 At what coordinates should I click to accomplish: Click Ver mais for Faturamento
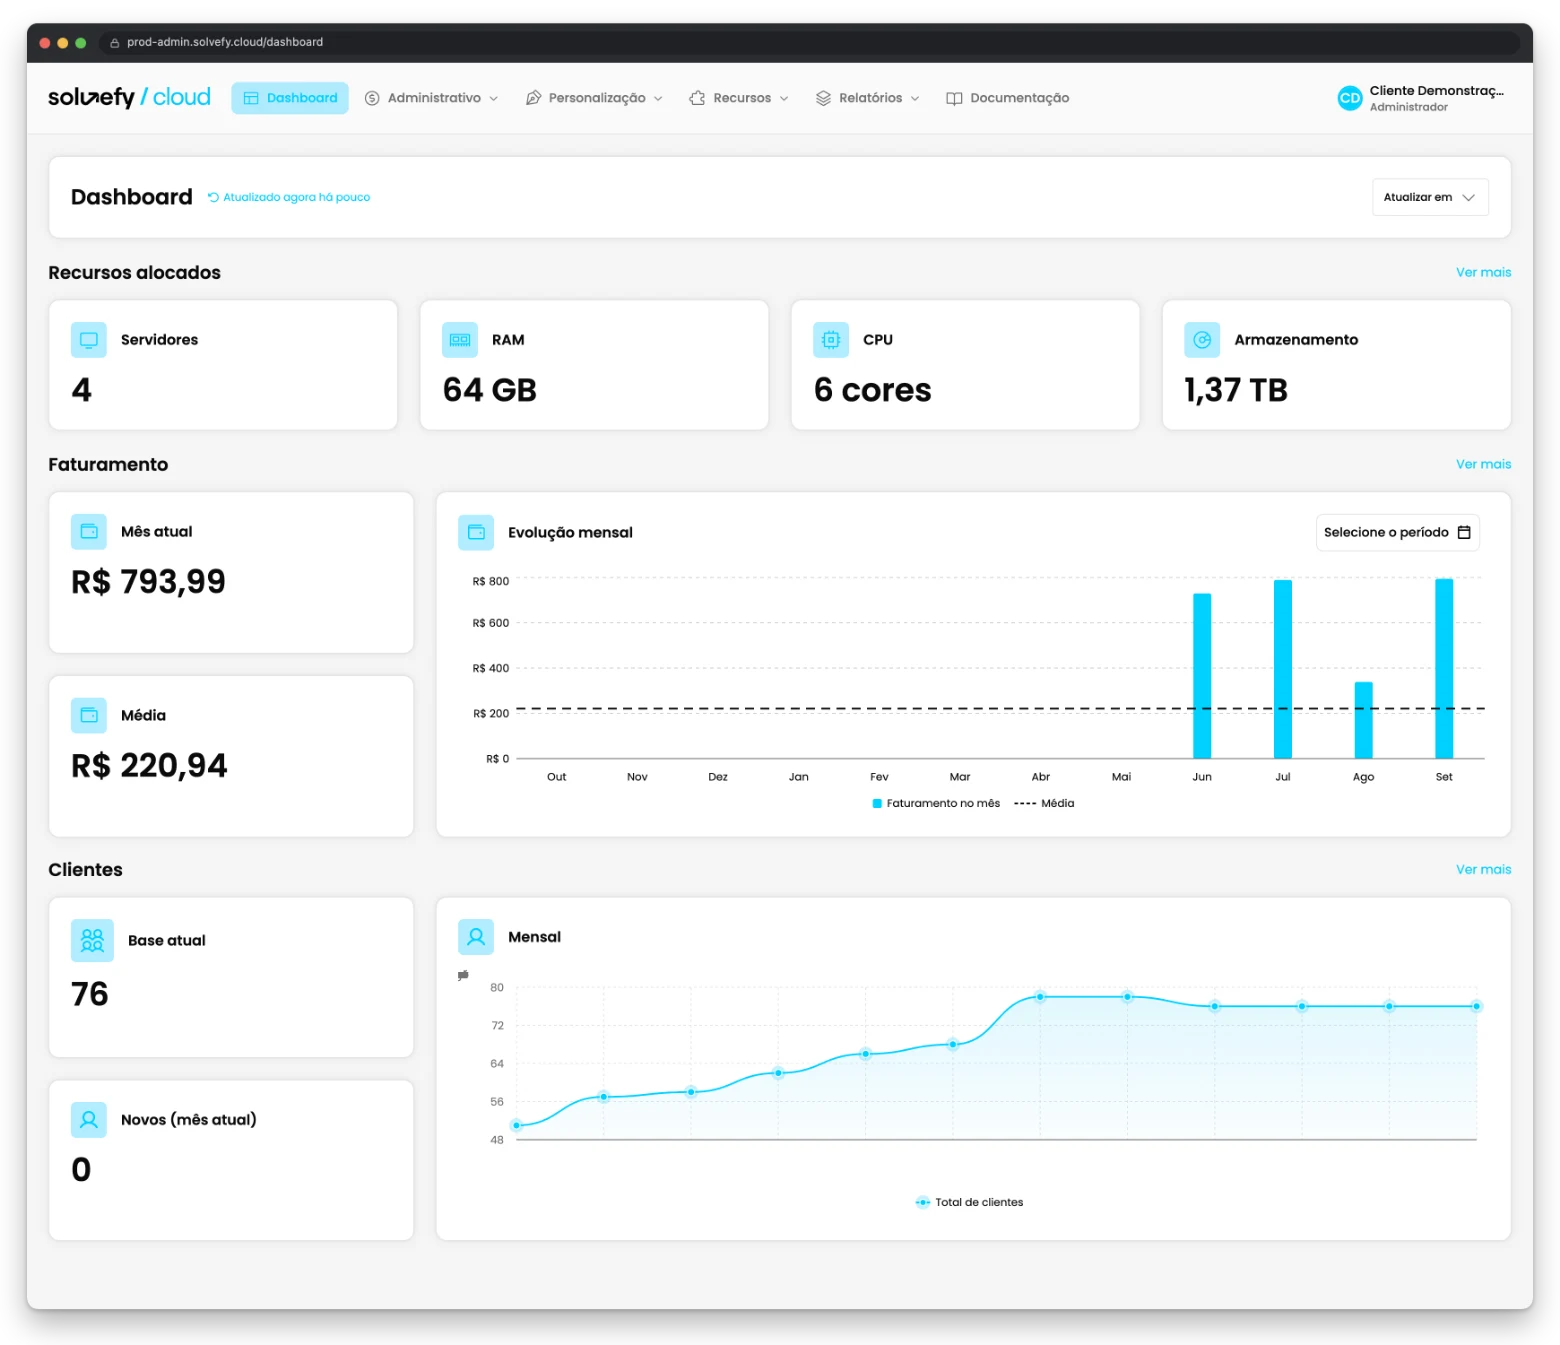[x=1483, y=464]
